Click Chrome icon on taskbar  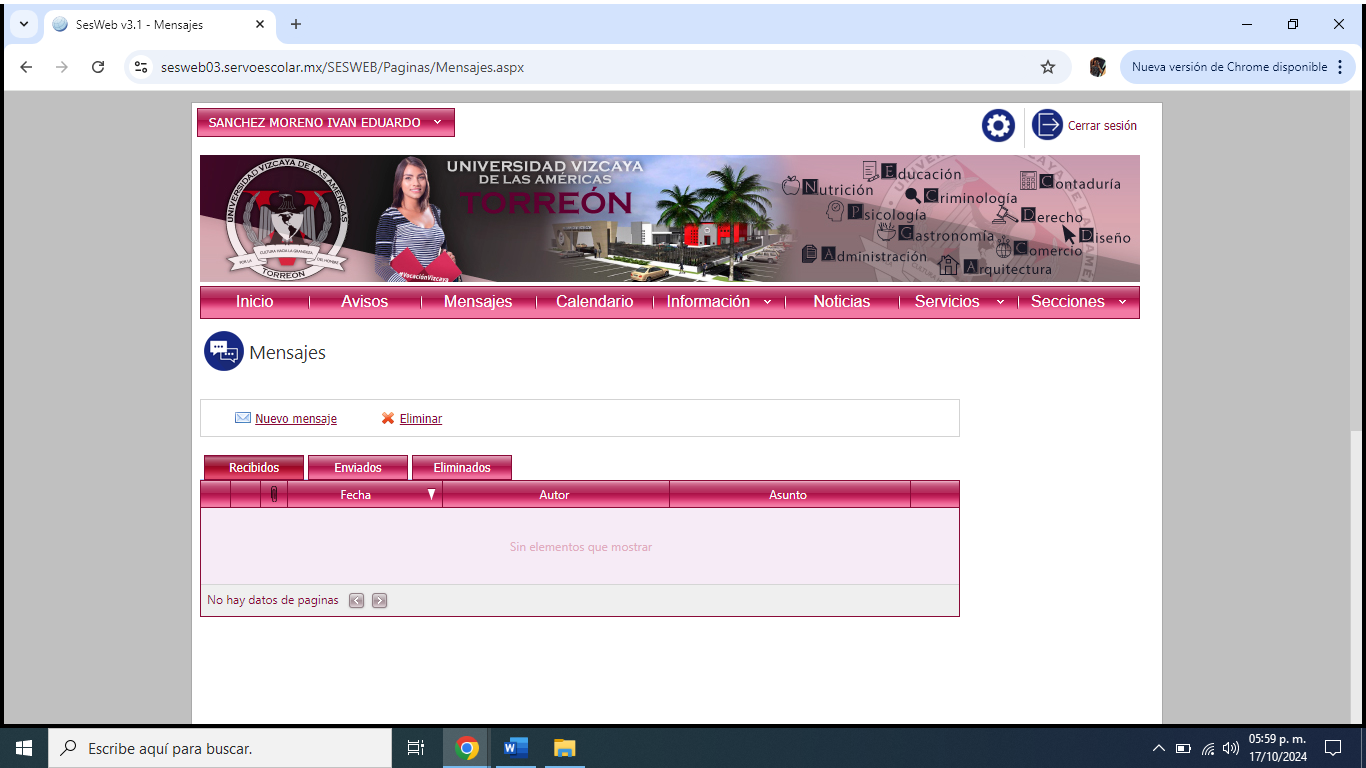click(467, 747)
